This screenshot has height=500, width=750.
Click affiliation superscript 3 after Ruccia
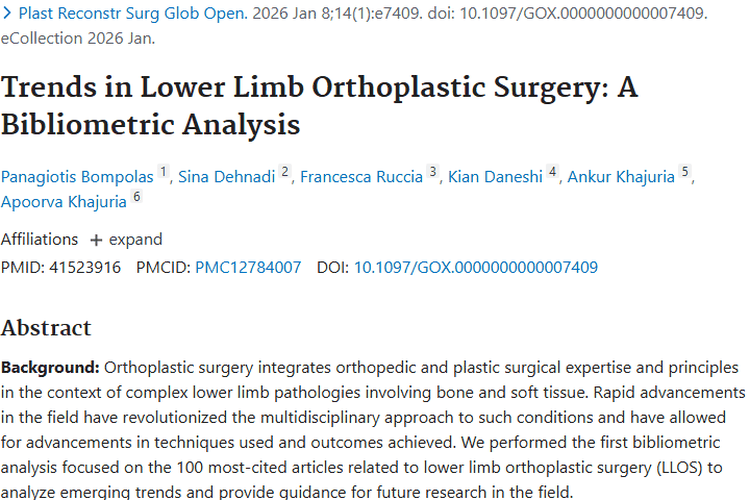(433, 172)
